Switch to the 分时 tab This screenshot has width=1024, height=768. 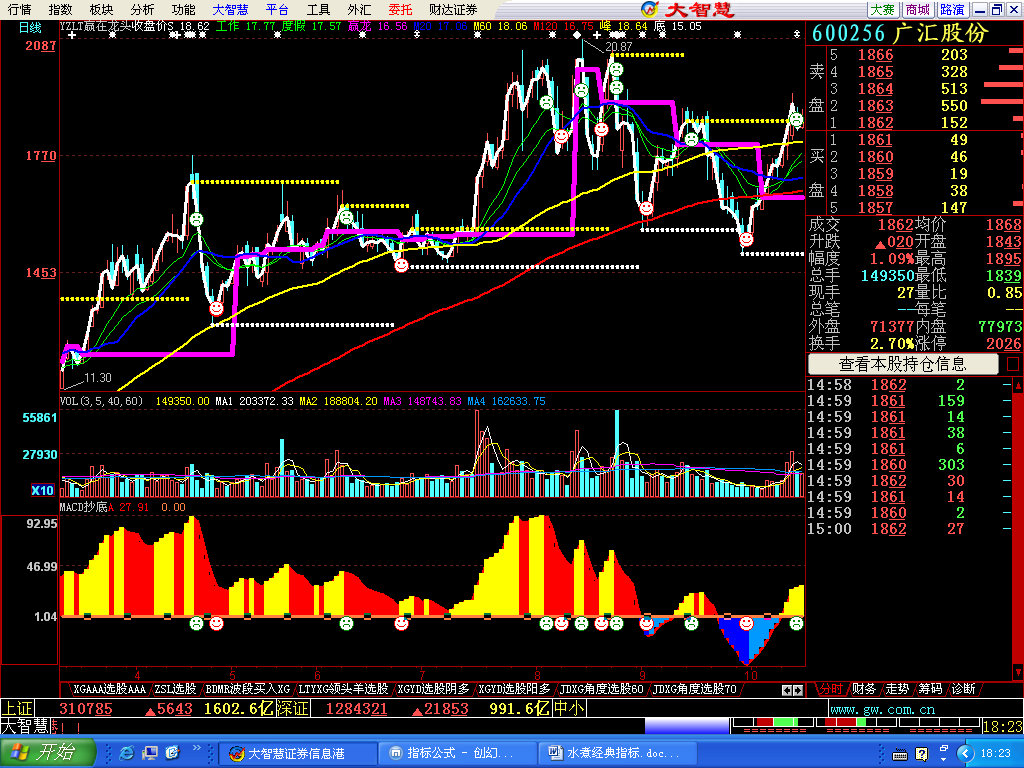pyautogui.click(x=830, y=689)
